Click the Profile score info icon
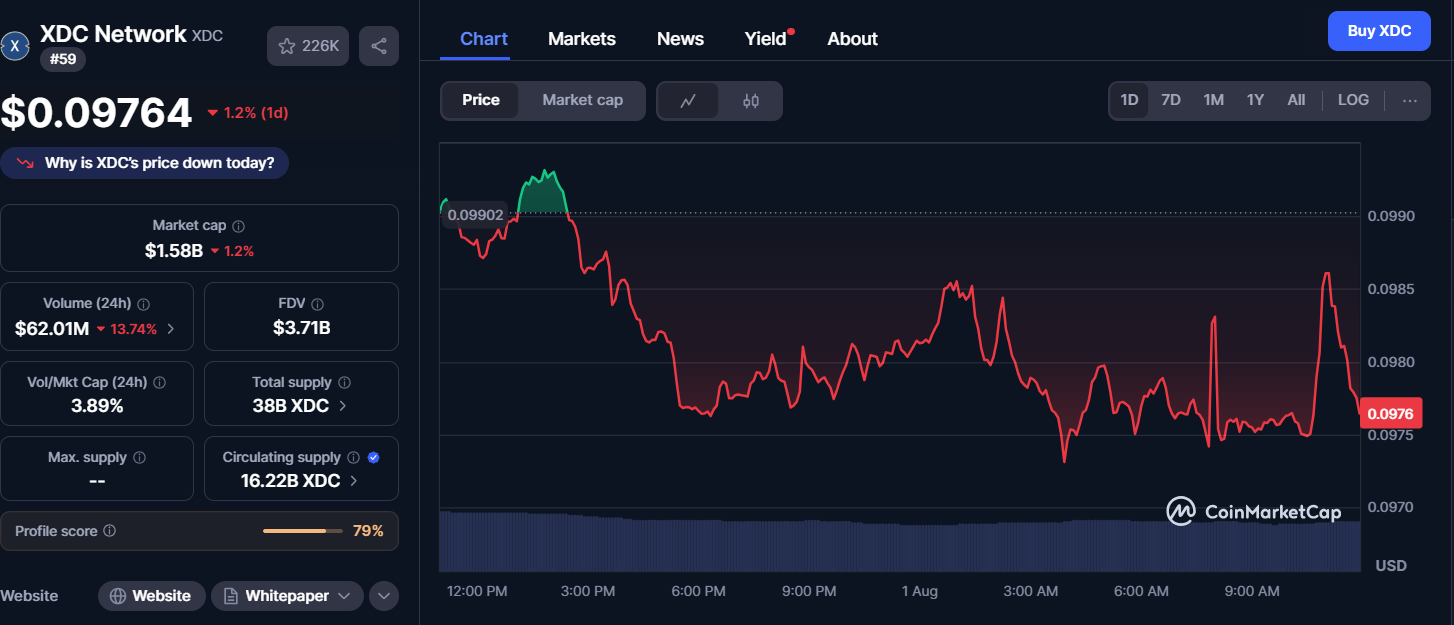1454x625 pixels. click(x=110, y=531)
